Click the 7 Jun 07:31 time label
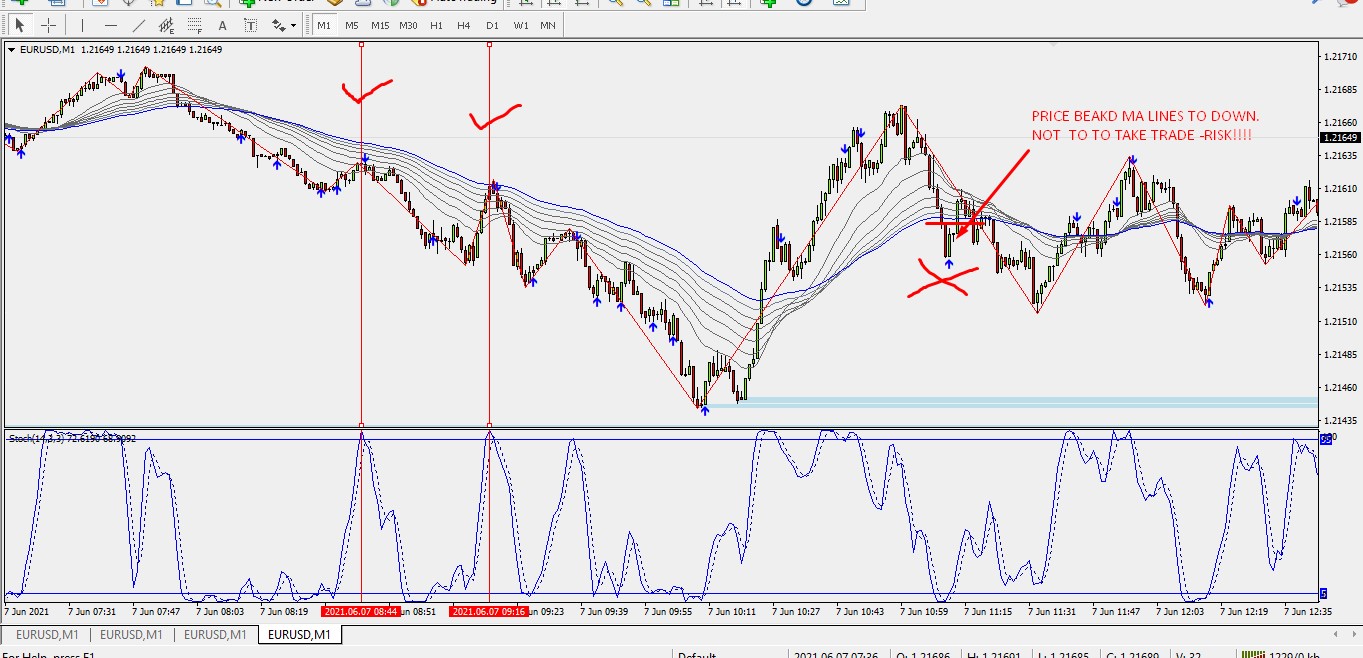Viewport: 1363px width, 658px height. tap(91, 610)
